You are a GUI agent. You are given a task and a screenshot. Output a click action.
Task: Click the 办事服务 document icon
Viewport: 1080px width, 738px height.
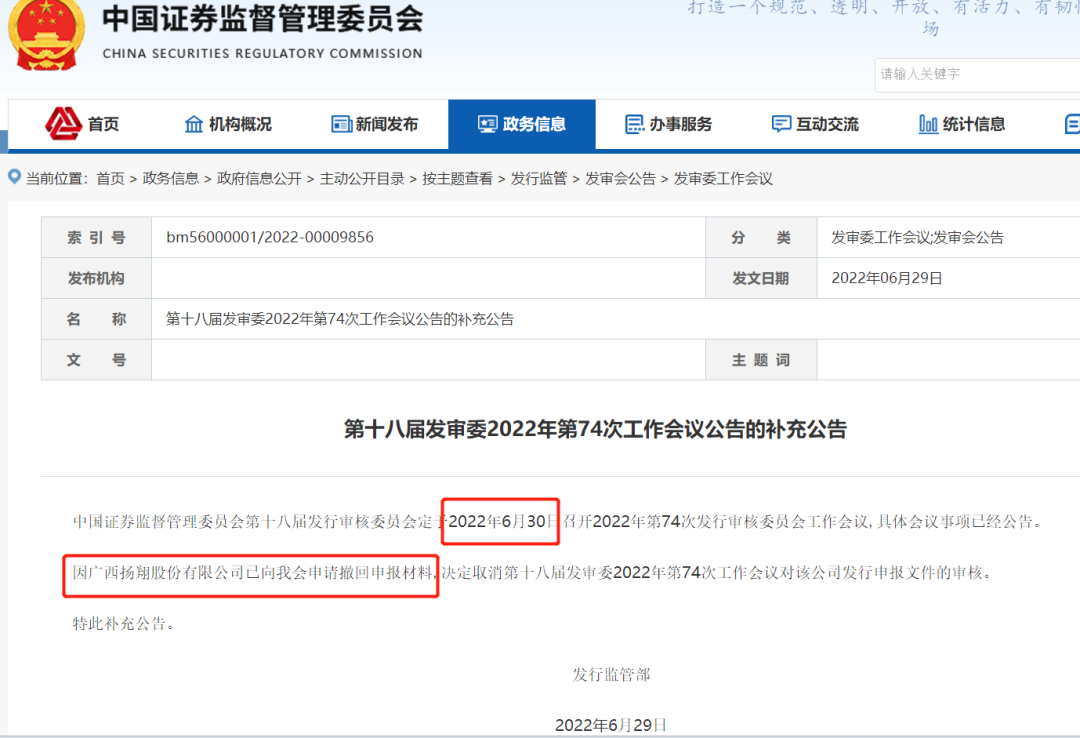[634, 124]
